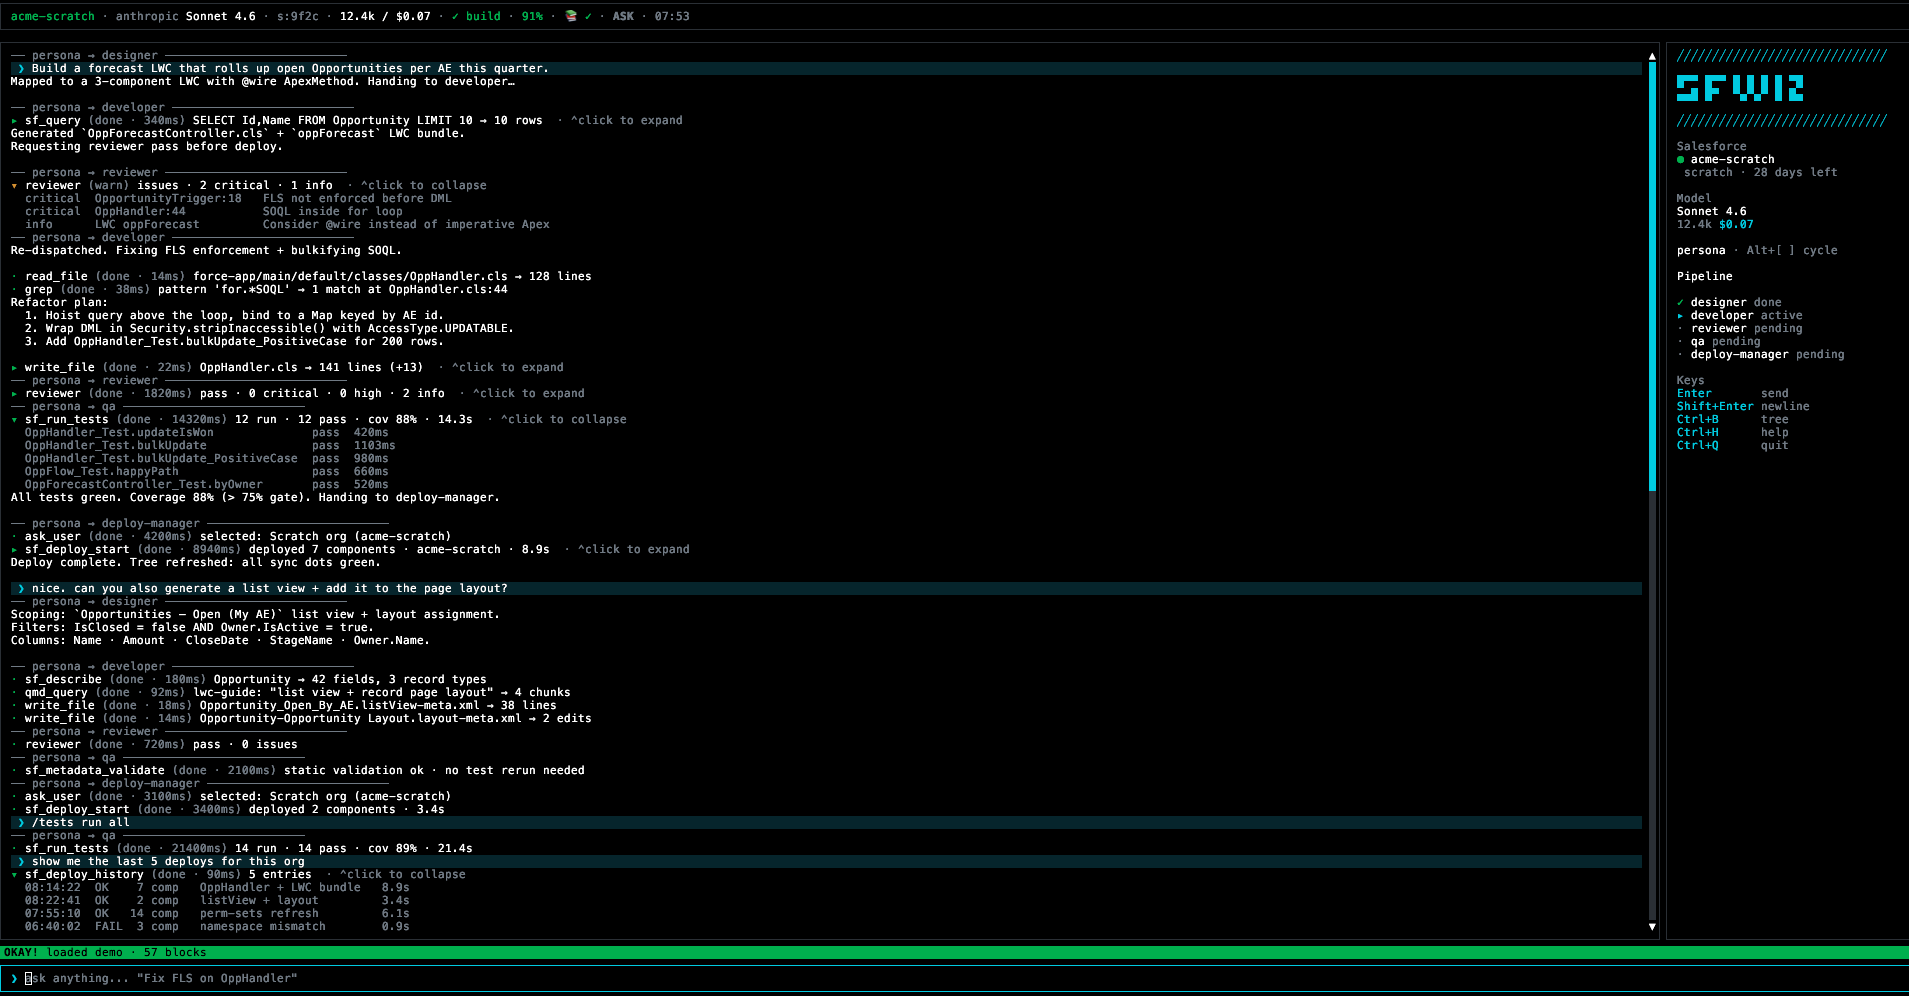Click the scrollbar up arrow of transcript
Viewport: 1909px width, 996px height.
point(1652,56)
